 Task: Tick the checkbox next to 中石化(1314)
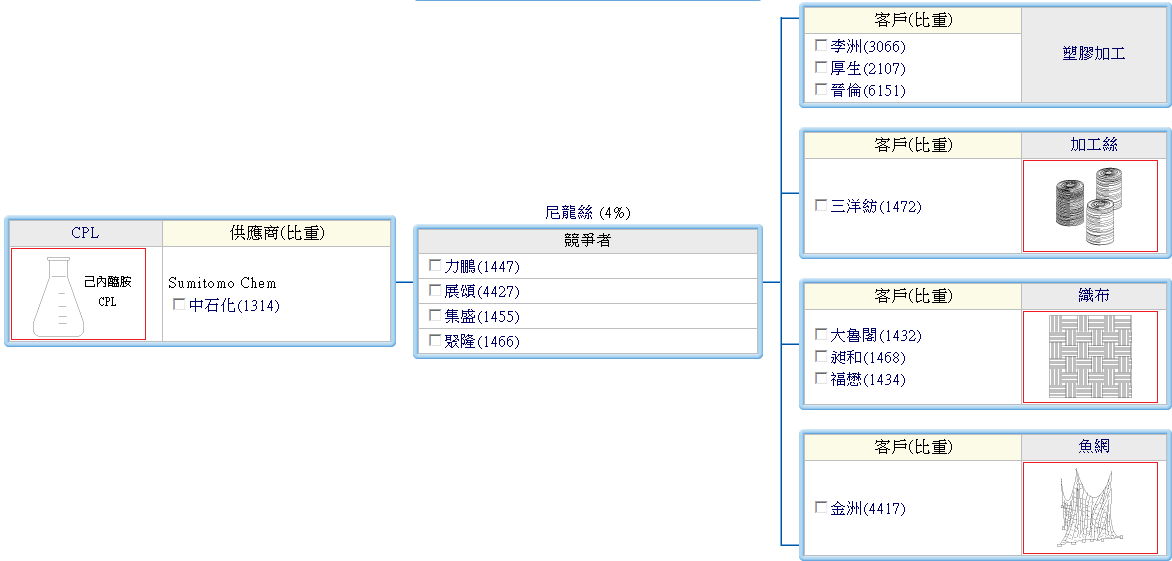(179, 305)
